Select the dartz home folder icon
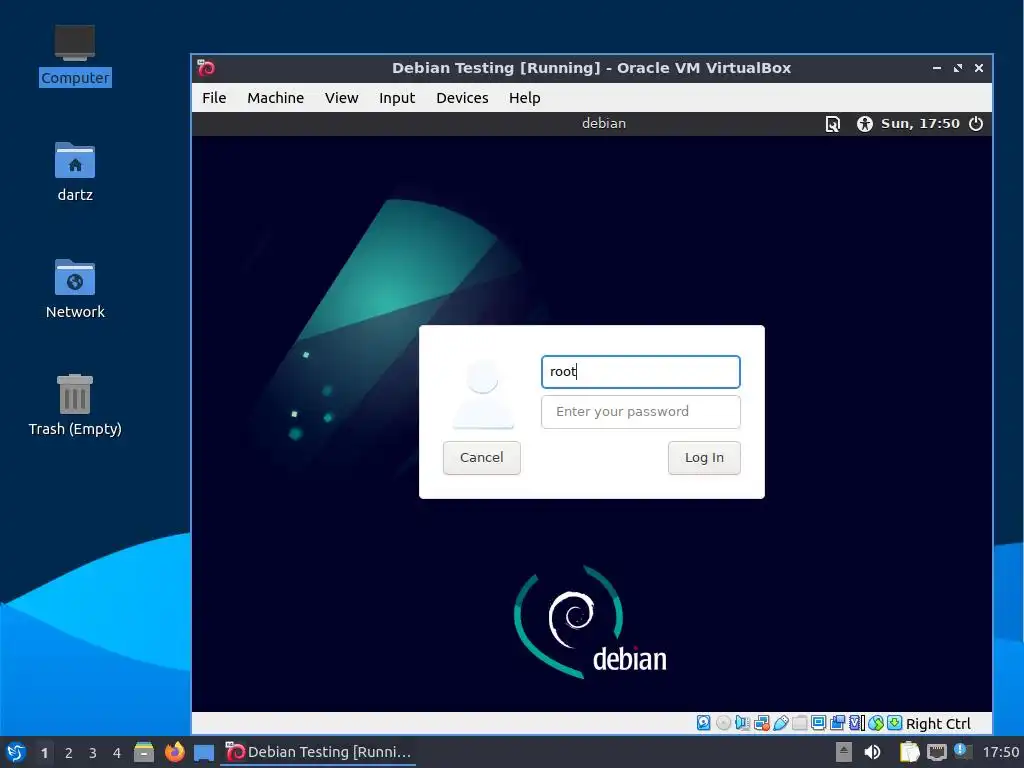This screenshot has height=768, width=1024. pyautogui.click(x=74, y=172)
